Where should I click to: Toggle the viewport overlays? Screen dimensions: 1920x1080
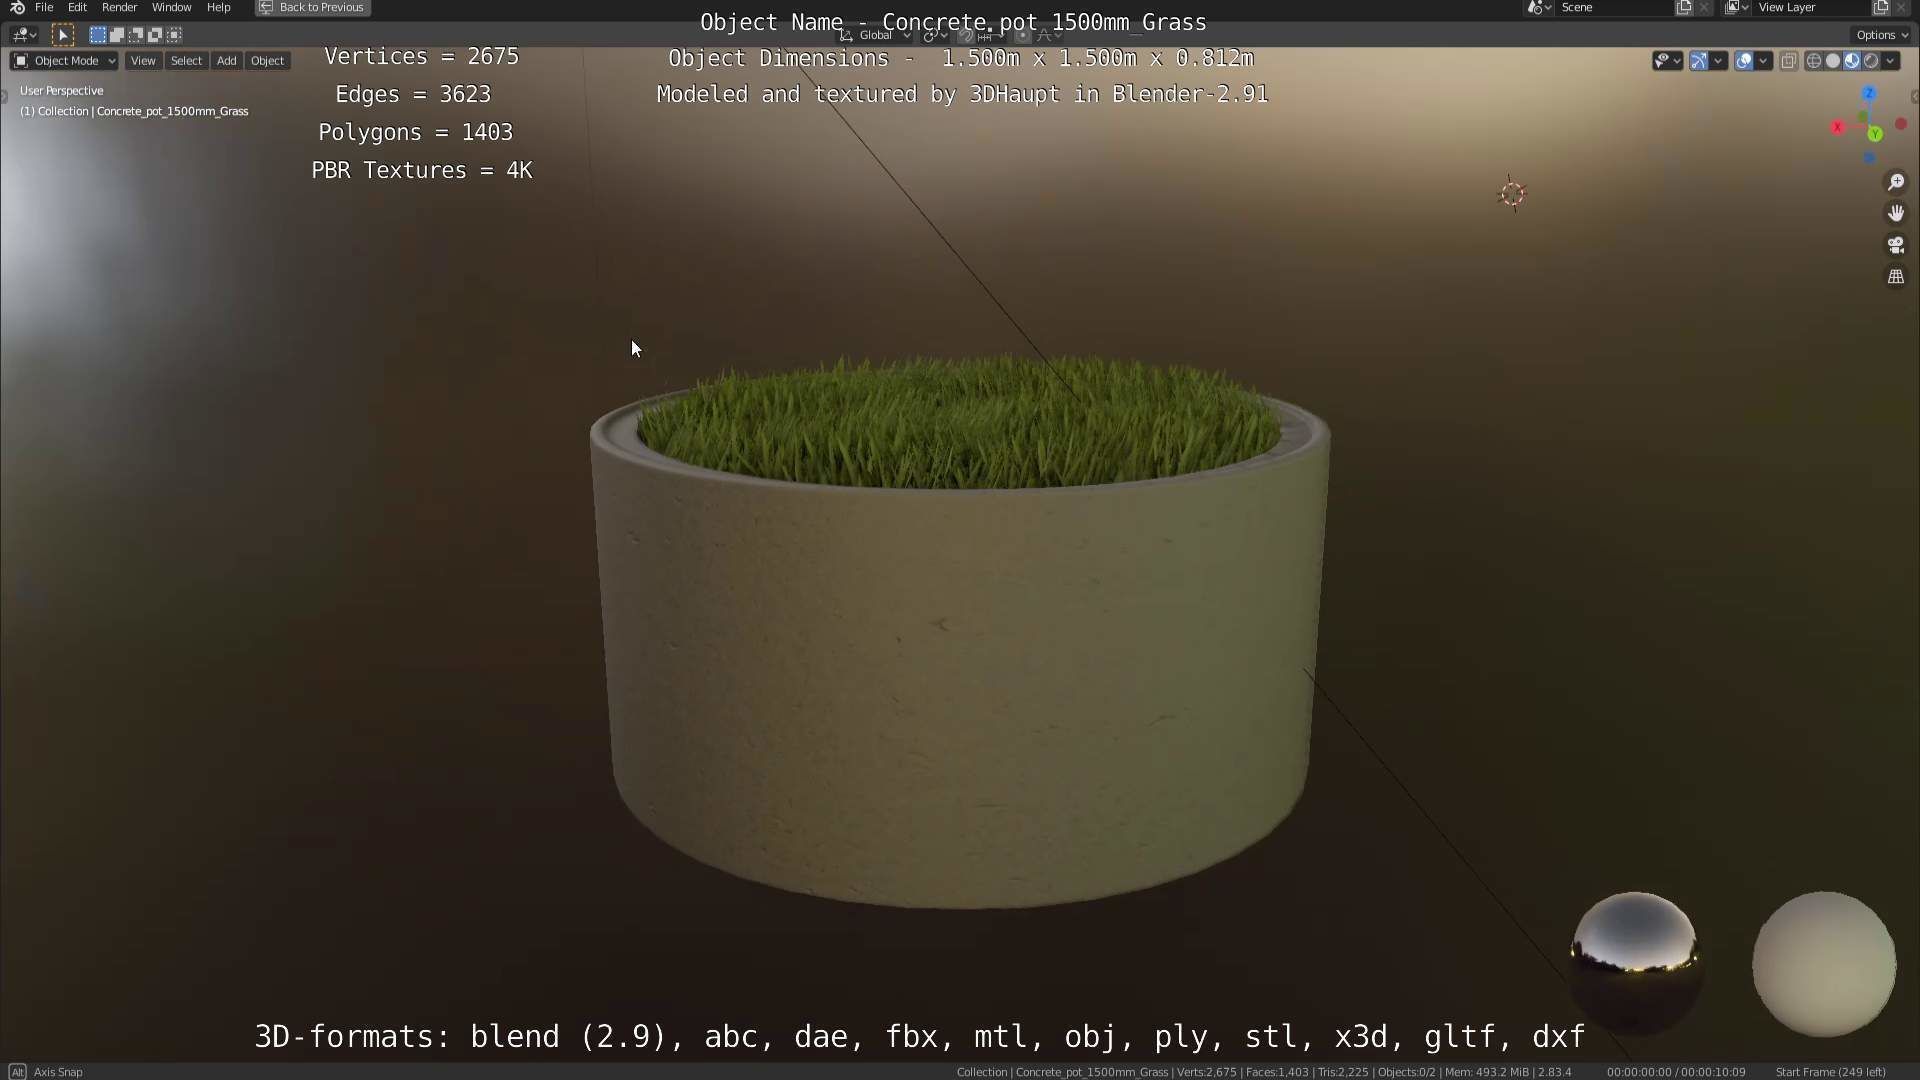pos(1744,61)
